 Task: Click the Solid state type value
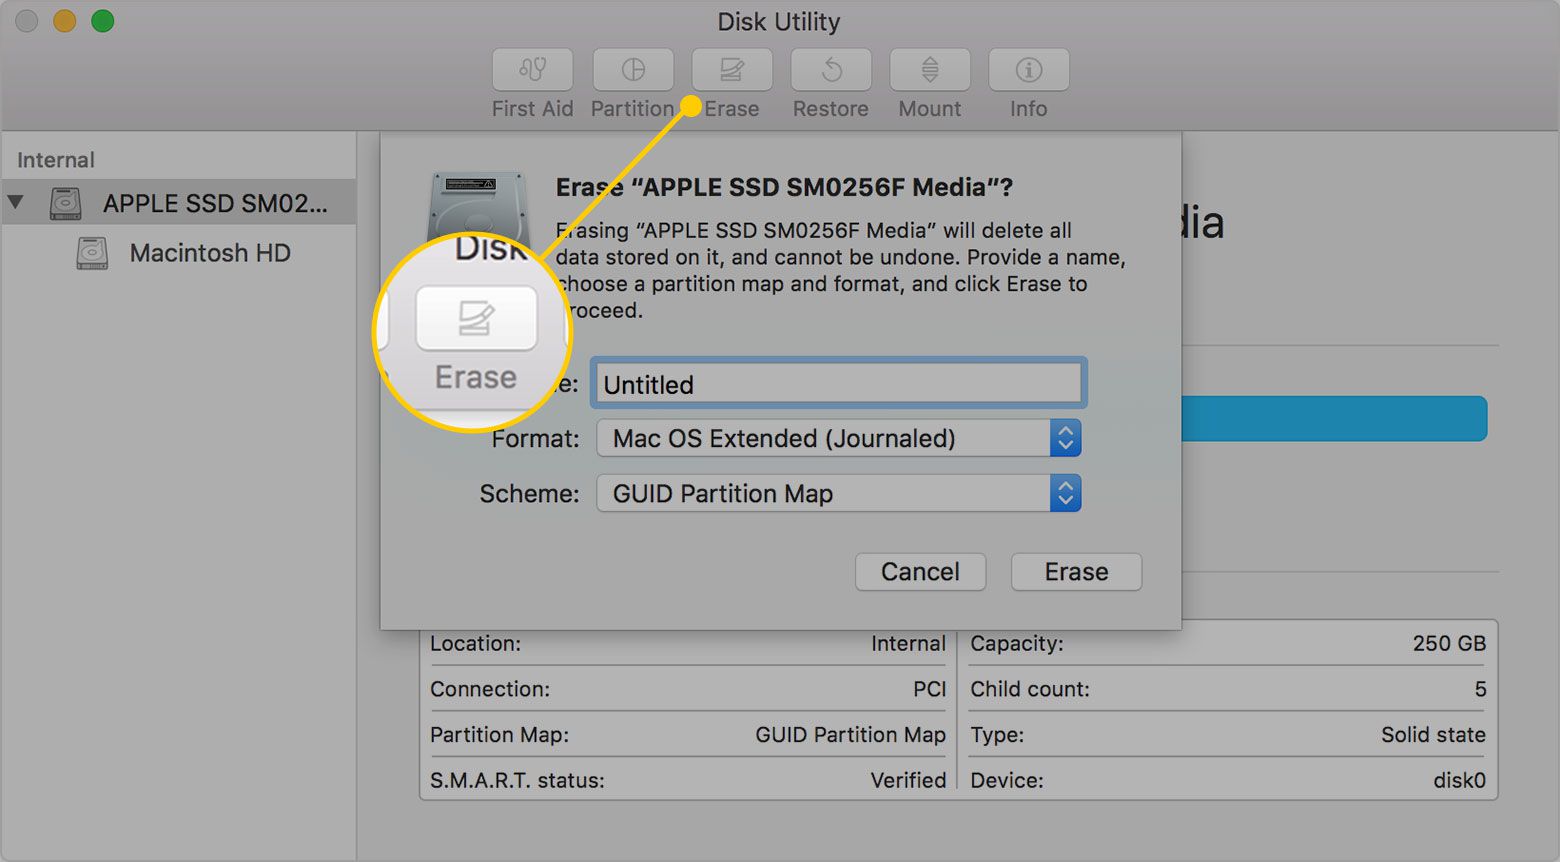(x=1433, y=735)
